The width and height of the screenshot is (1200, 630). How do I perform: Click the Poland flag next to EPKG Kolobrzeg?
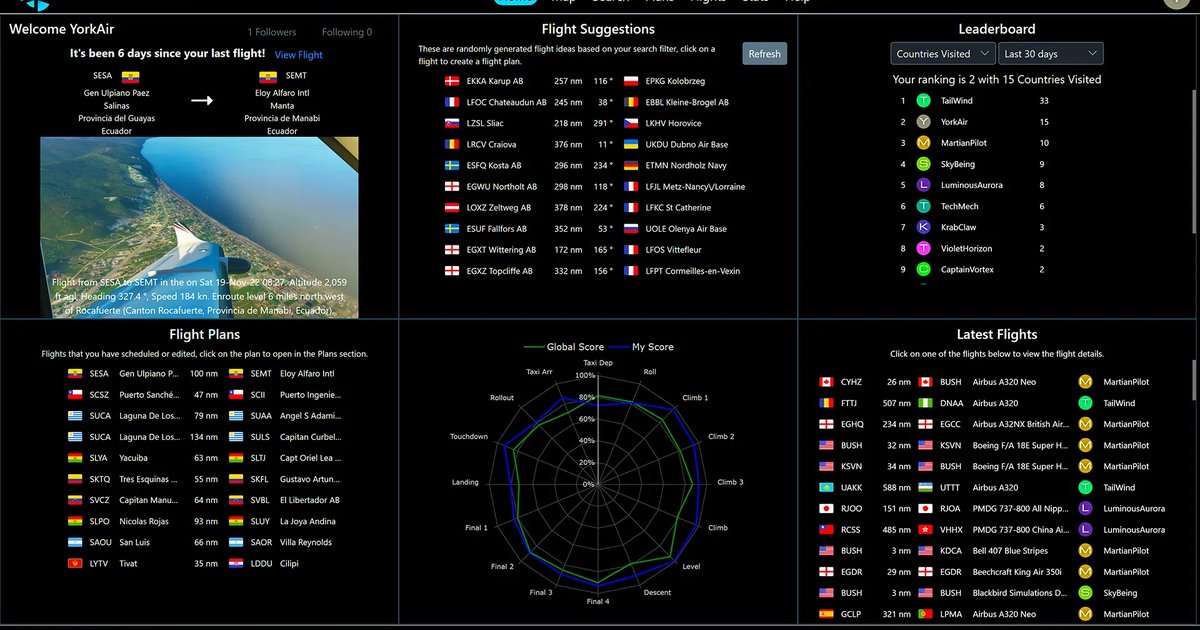tap(631, 81)
